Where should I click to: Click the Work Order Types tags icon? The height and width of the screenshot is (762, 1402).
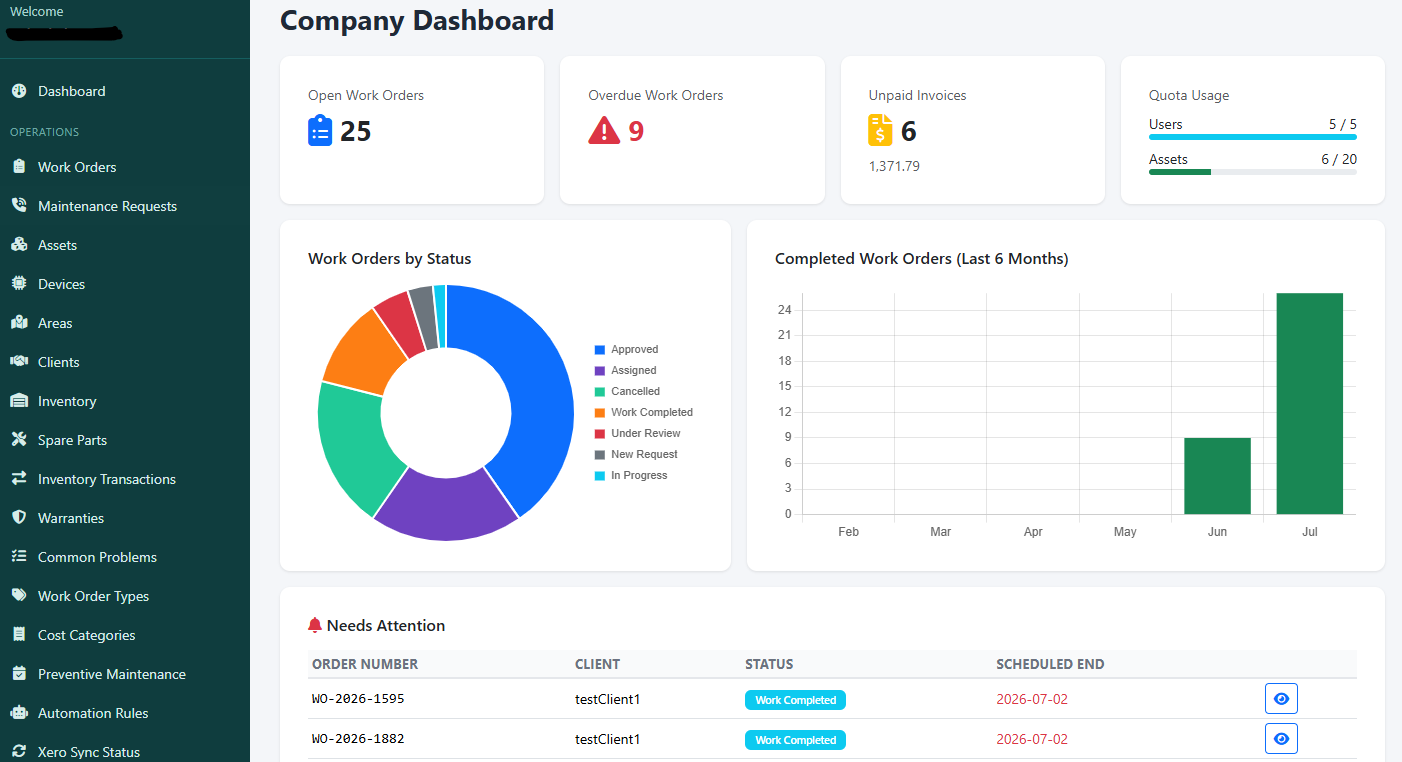click(x=18, y=596)
